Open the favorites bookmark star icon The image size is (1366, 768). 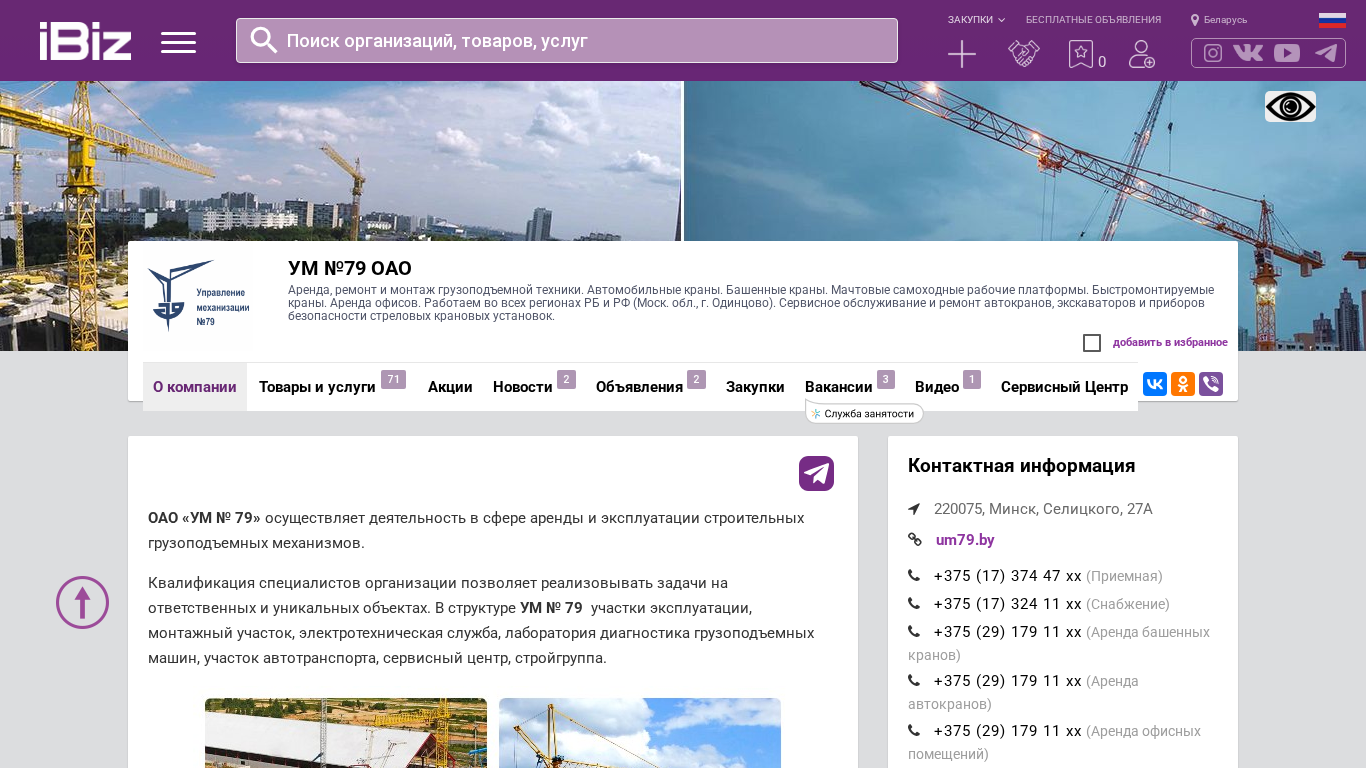[1081, 54]
